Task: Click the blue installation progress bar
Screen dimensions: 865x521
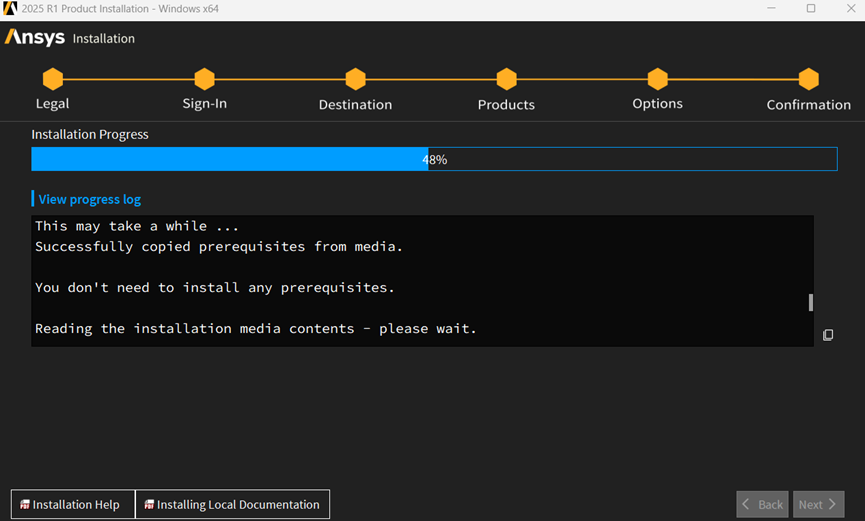Action: (434, 159)
